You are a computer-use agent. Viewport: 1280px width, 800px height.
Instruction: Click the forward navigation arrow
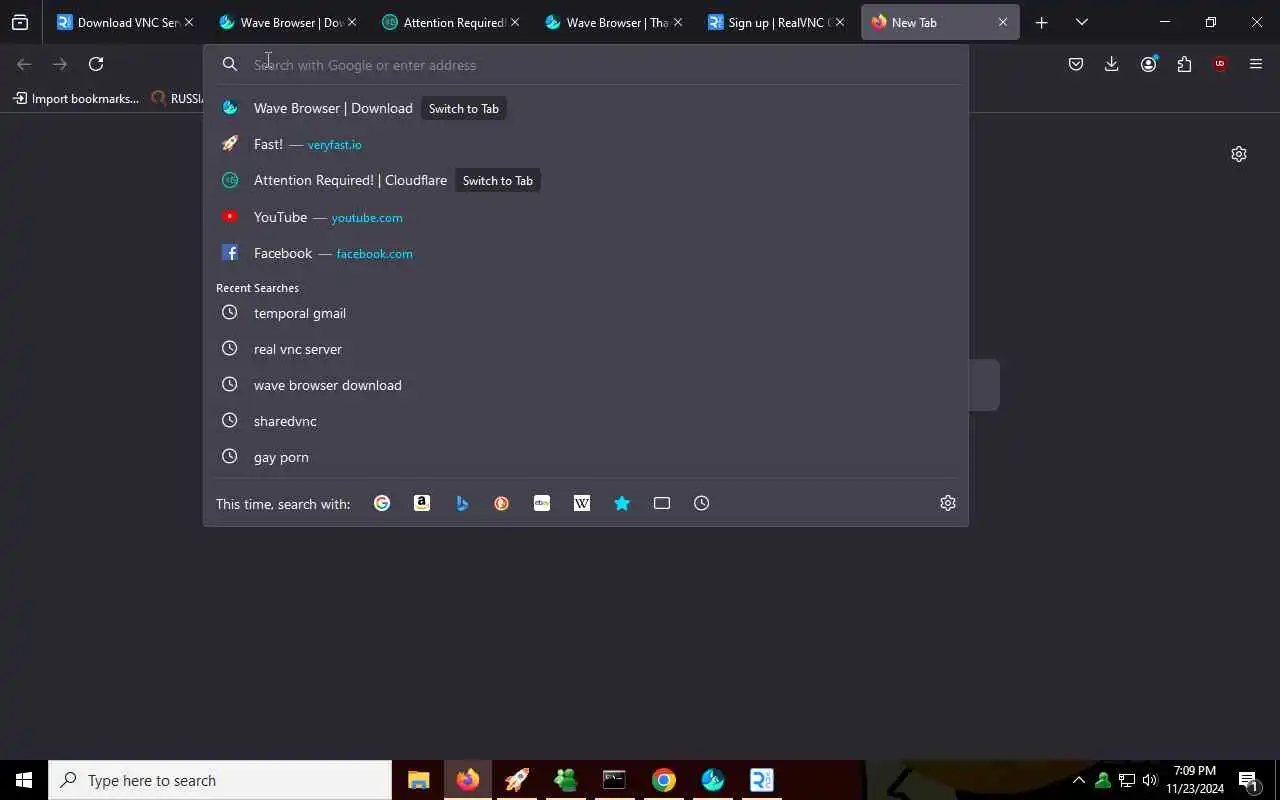tap(60, 64)
